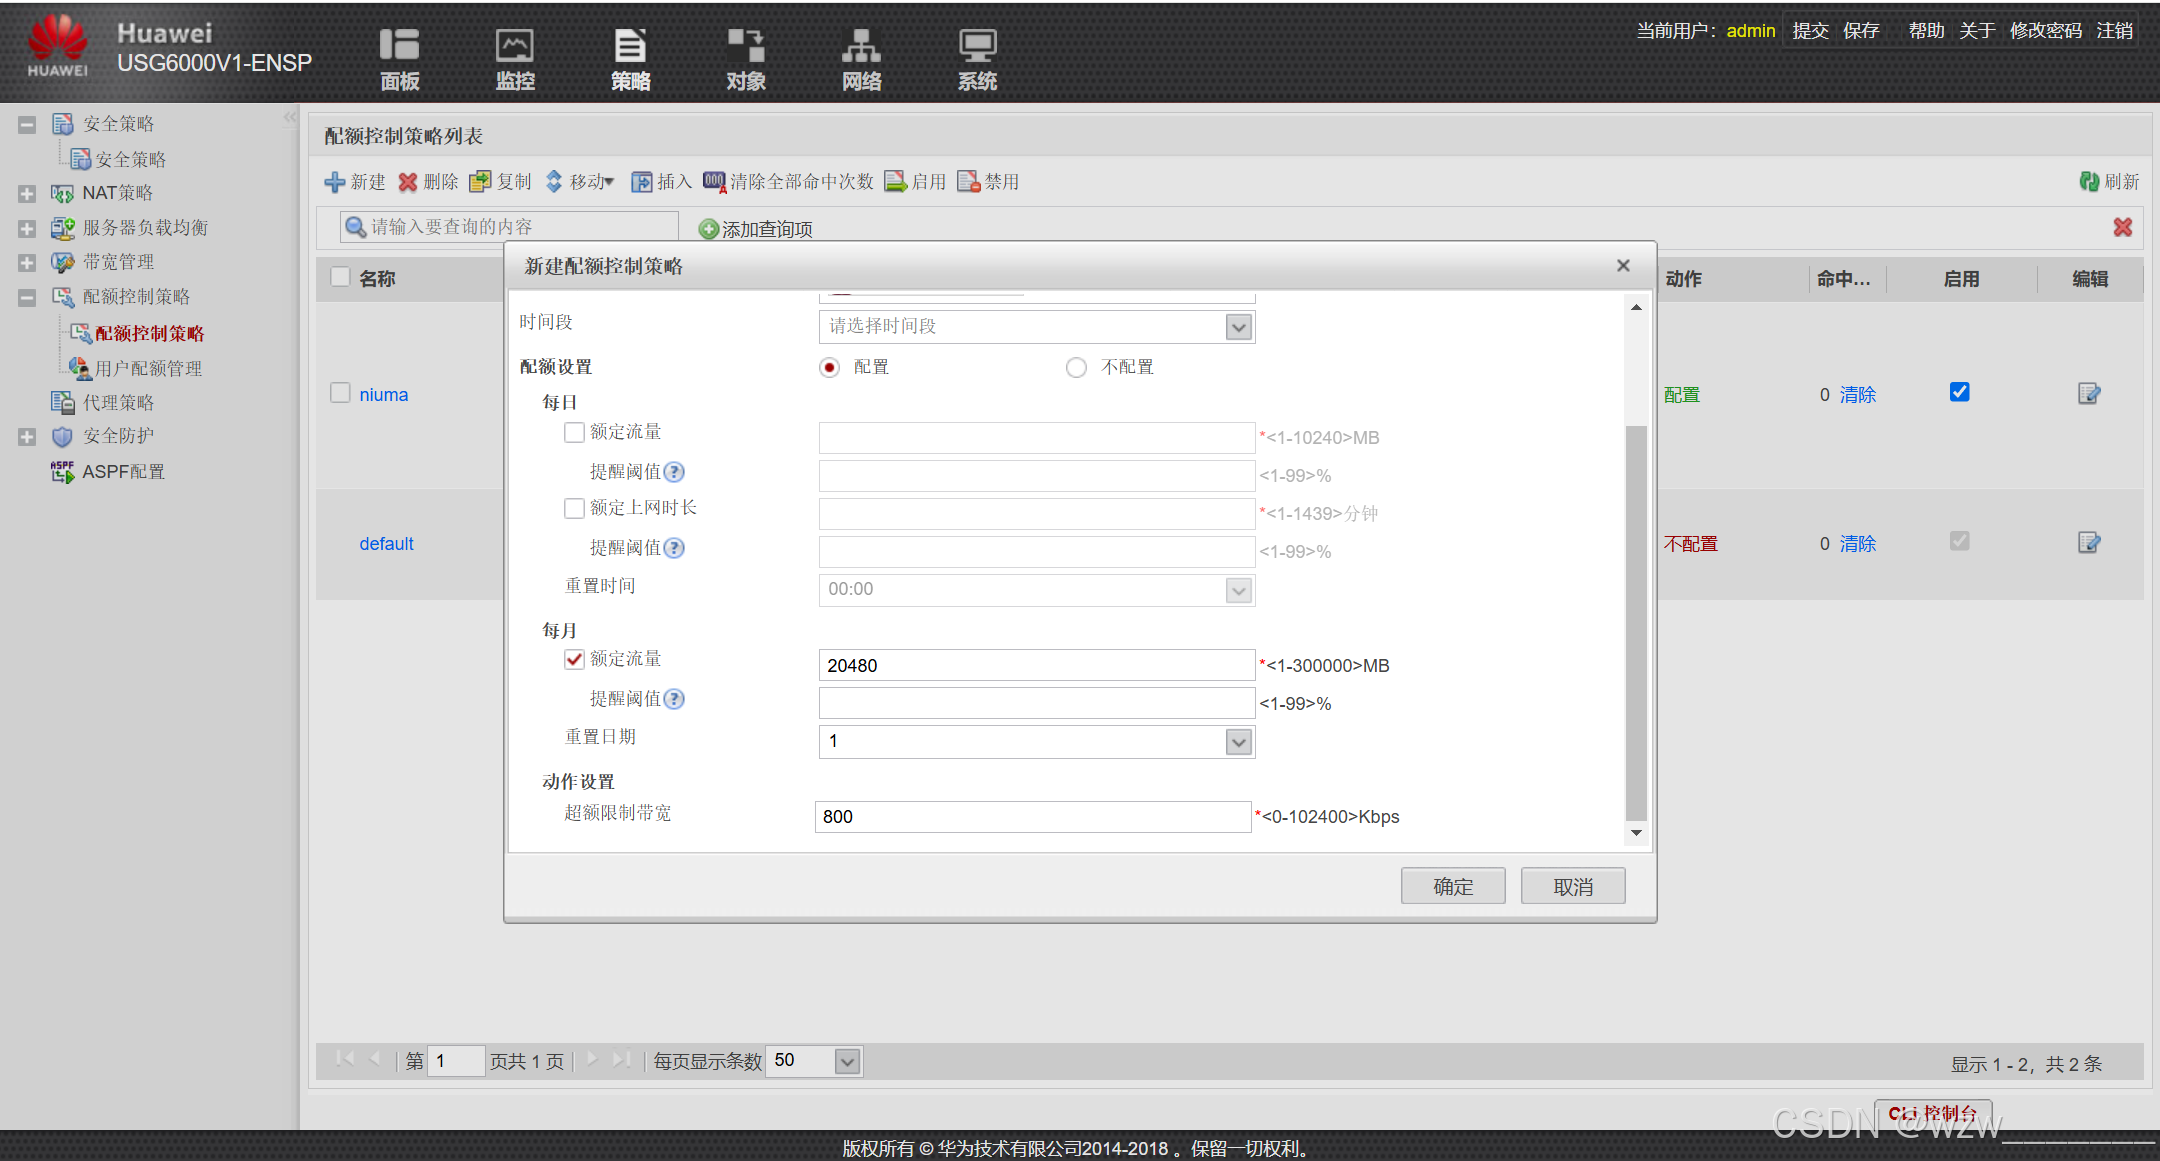Screen dimensions: 2160x1161
Task: Open the 面板 dashboard icon
Action: 399,46
